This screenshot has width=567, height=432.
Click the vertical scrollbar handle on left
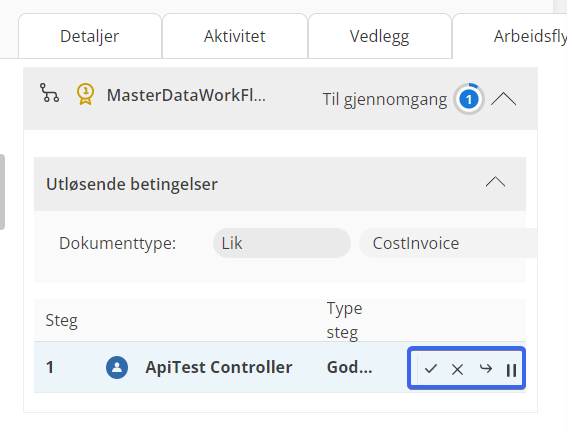[2, 192]
